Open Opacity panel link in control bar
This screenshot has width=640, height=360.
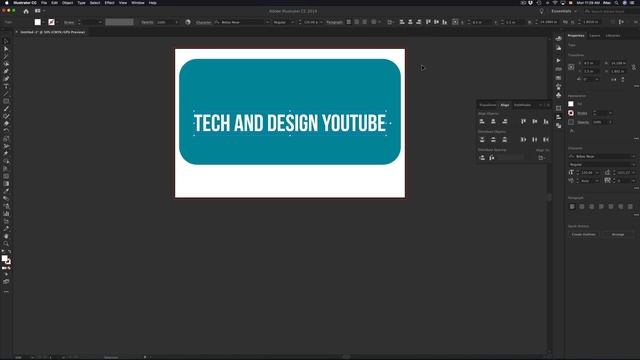[x=147, y=22]
